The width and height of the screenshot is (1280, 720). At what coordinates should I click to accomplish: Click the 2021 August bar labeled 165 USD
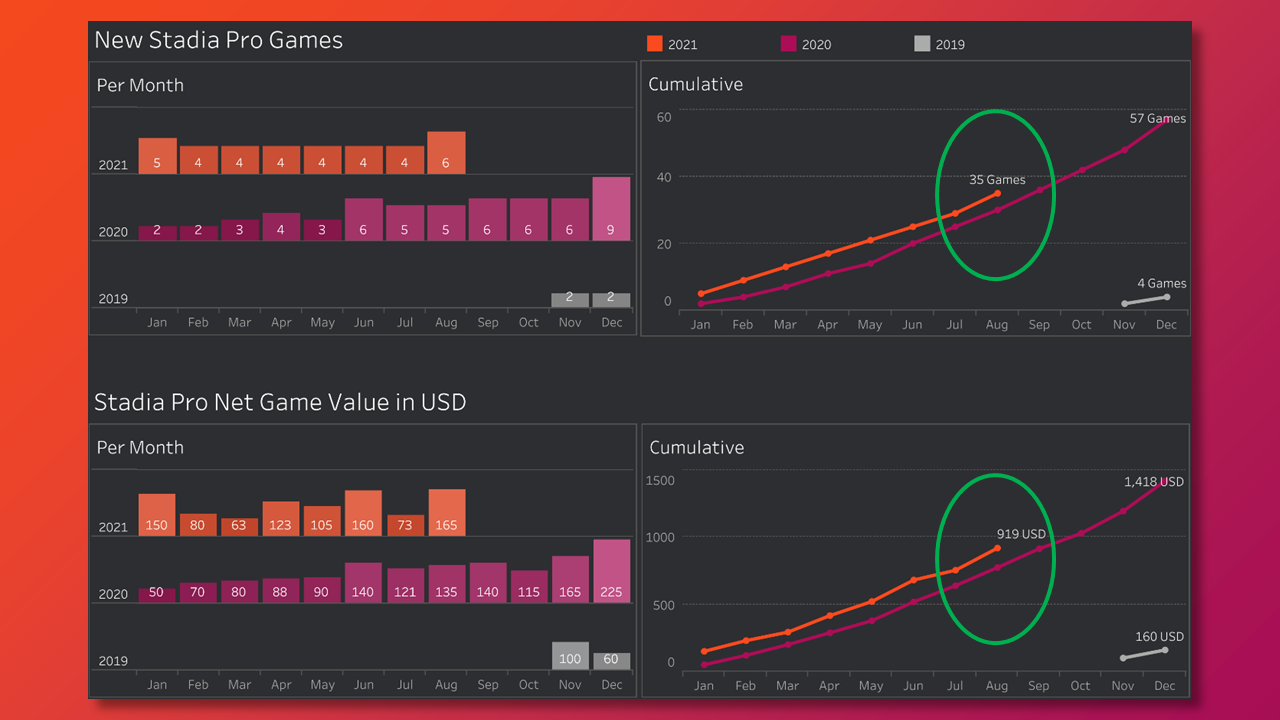point(446,513)
